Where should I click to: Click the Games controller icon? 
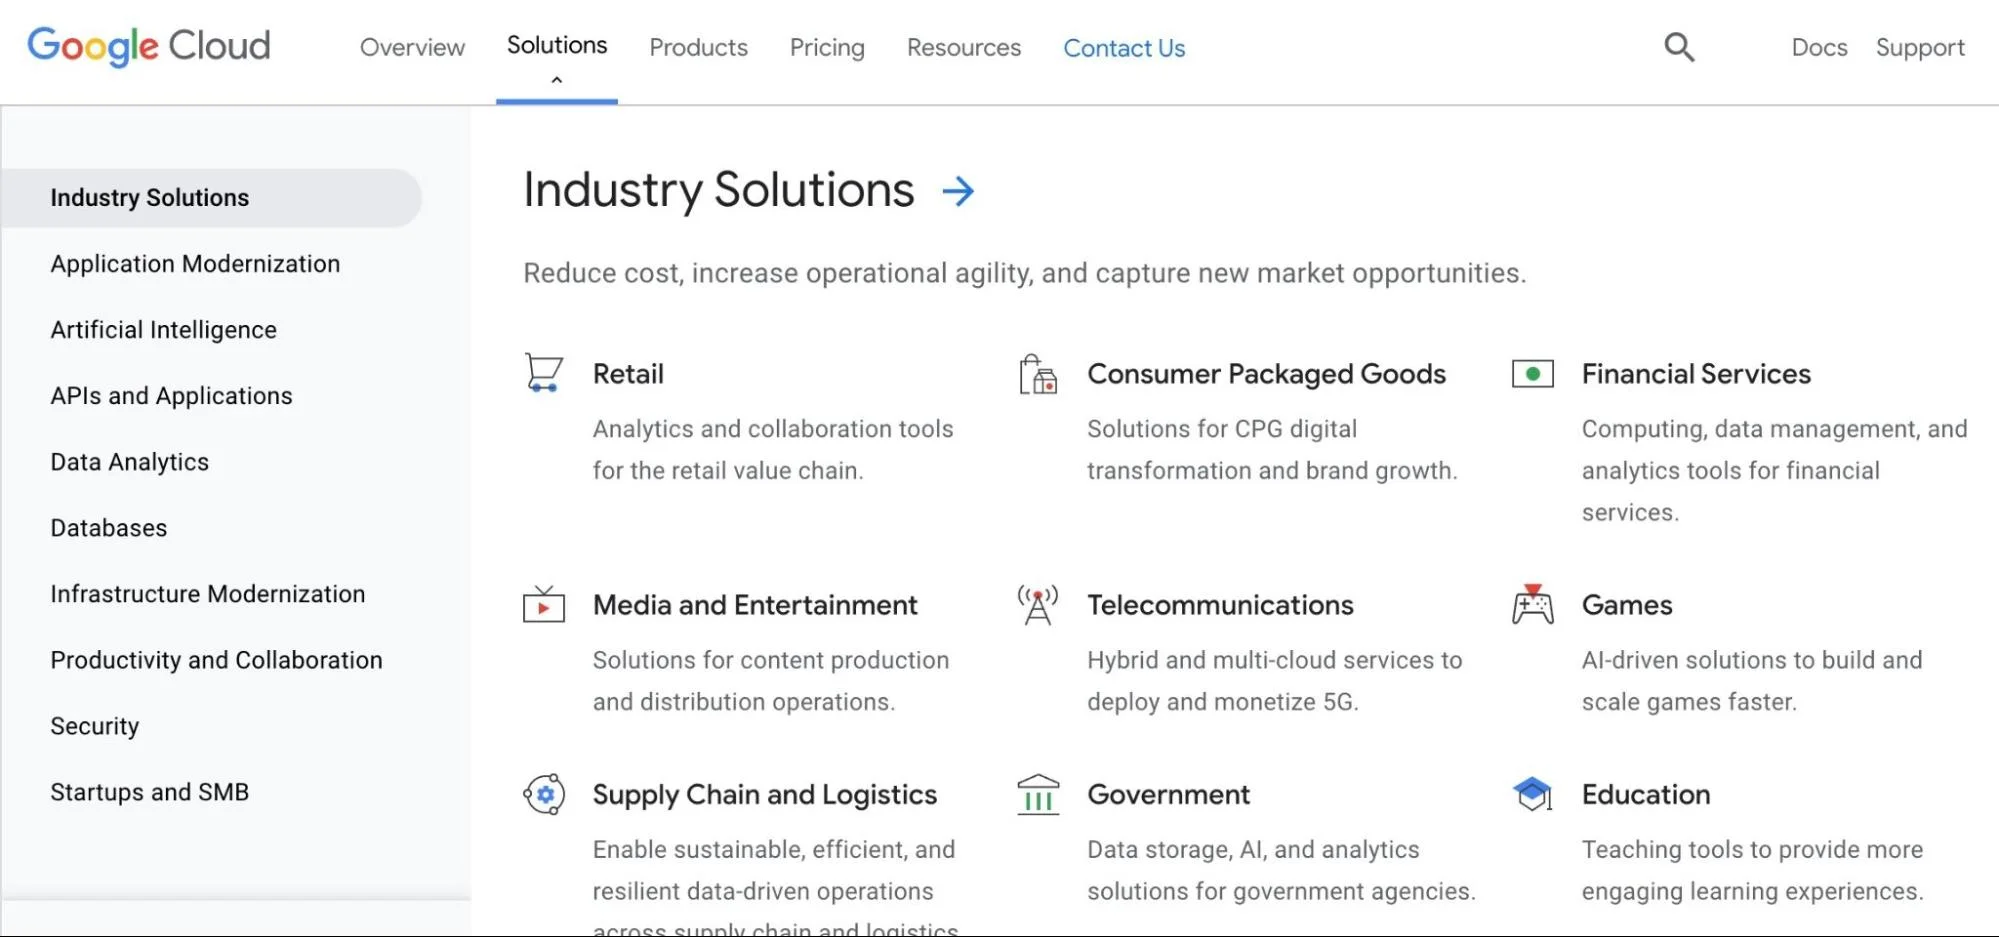point(1533,604)
